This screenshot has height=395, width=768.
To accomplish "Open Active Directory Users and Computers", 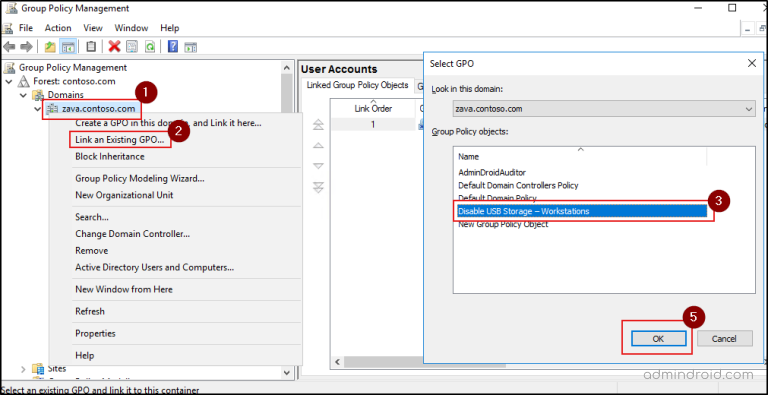I will click(x=154, y=268).
